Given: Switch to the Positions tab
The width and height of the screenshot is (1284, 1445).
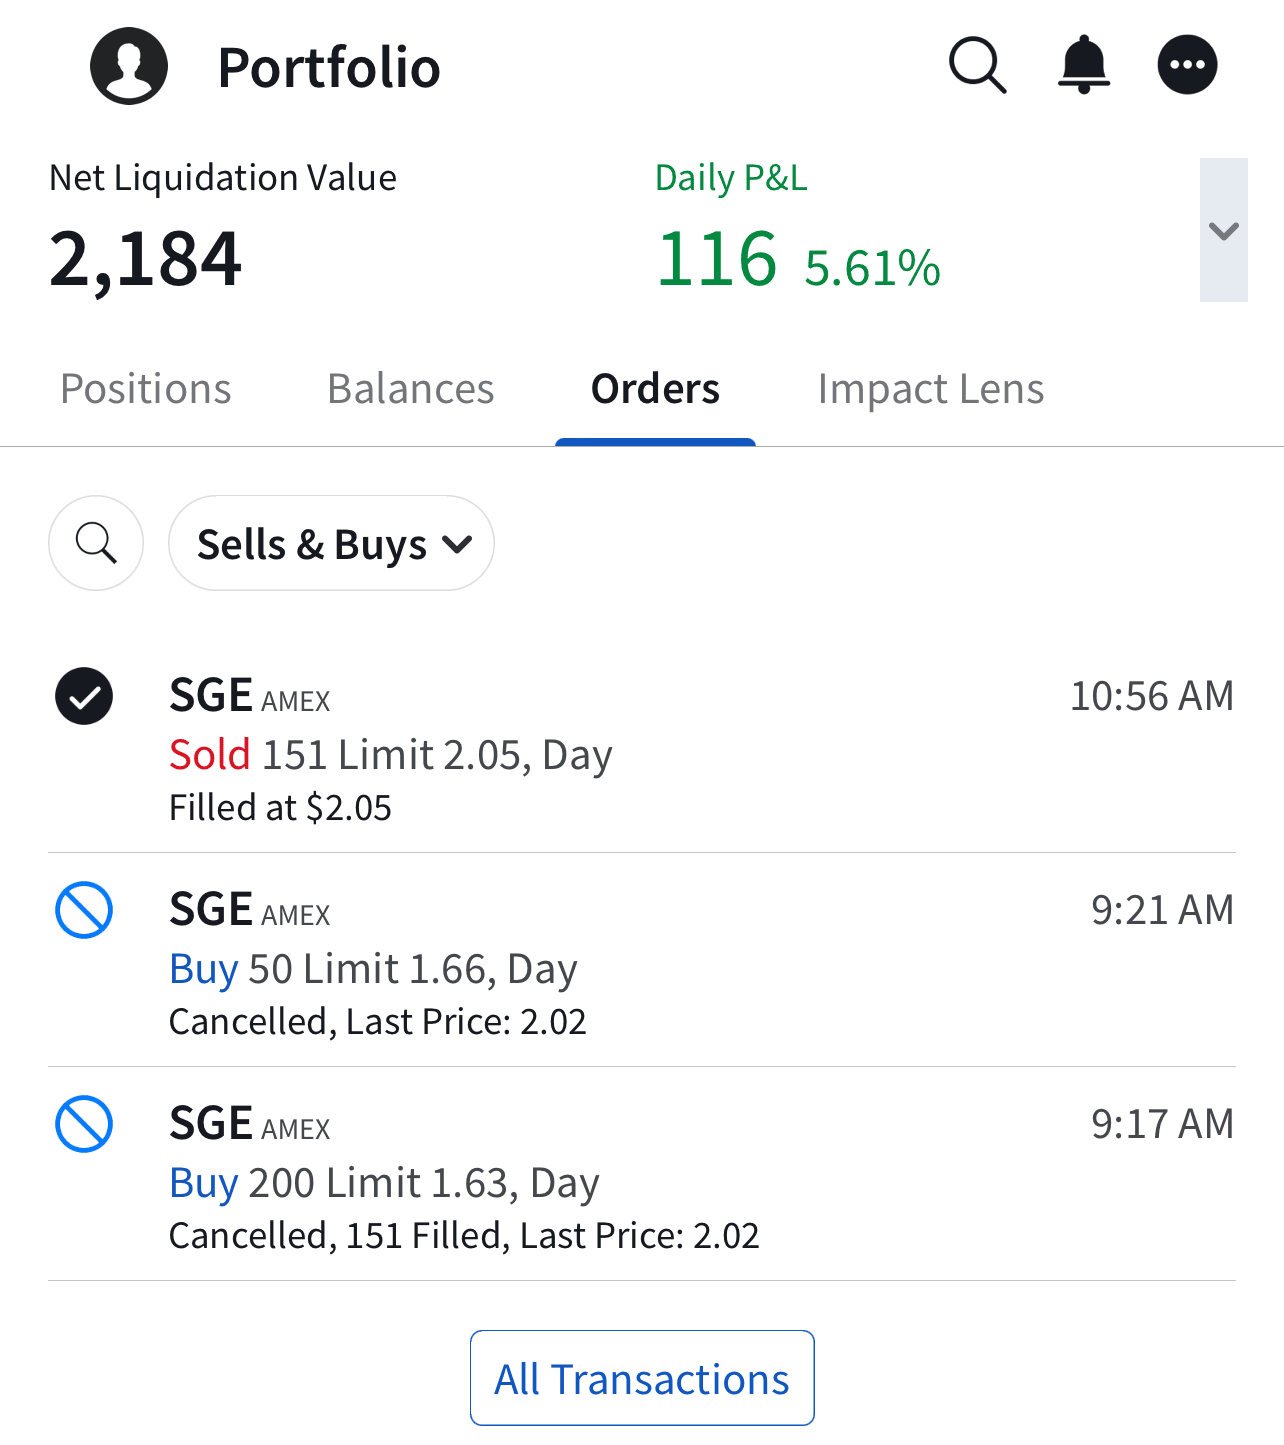Looking at the screenshot, I should [x=146, y=389].
